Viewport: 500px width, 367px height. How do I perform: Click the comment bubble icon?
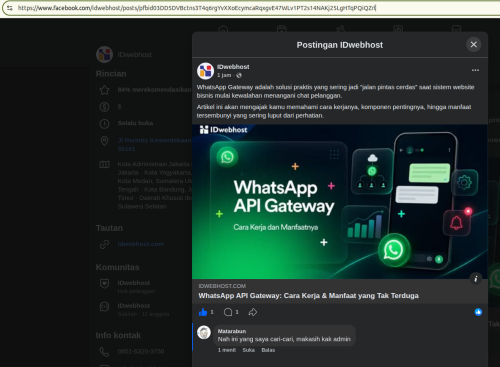point(228,312)
